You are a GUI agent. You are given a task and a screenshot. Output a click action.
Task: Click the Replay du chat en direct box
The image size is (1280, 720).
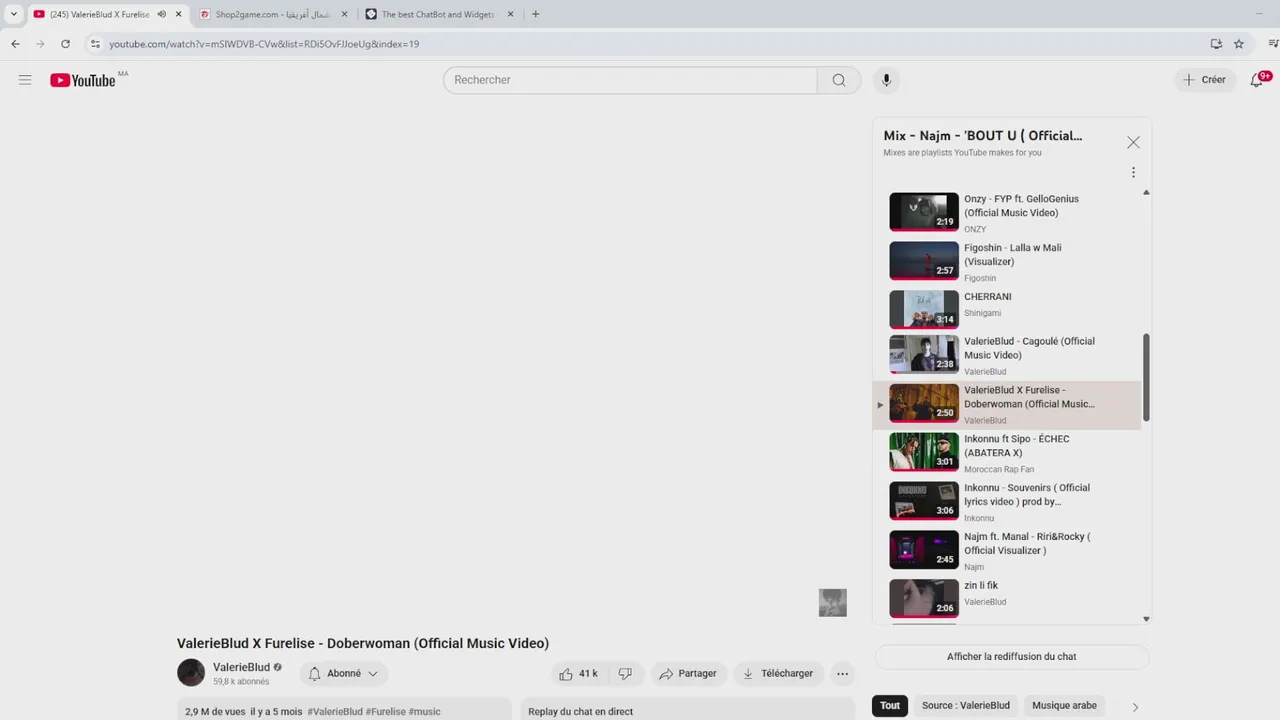click(690, 709)
